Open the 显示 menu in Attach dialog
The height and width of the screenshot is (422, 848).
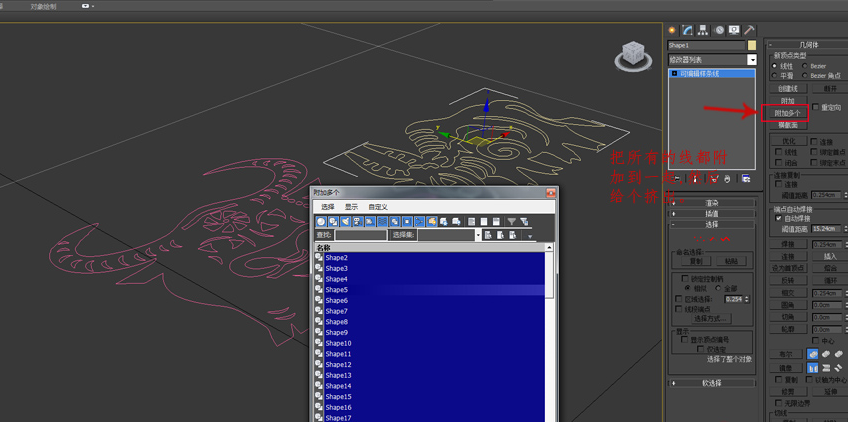pos(352,207)
